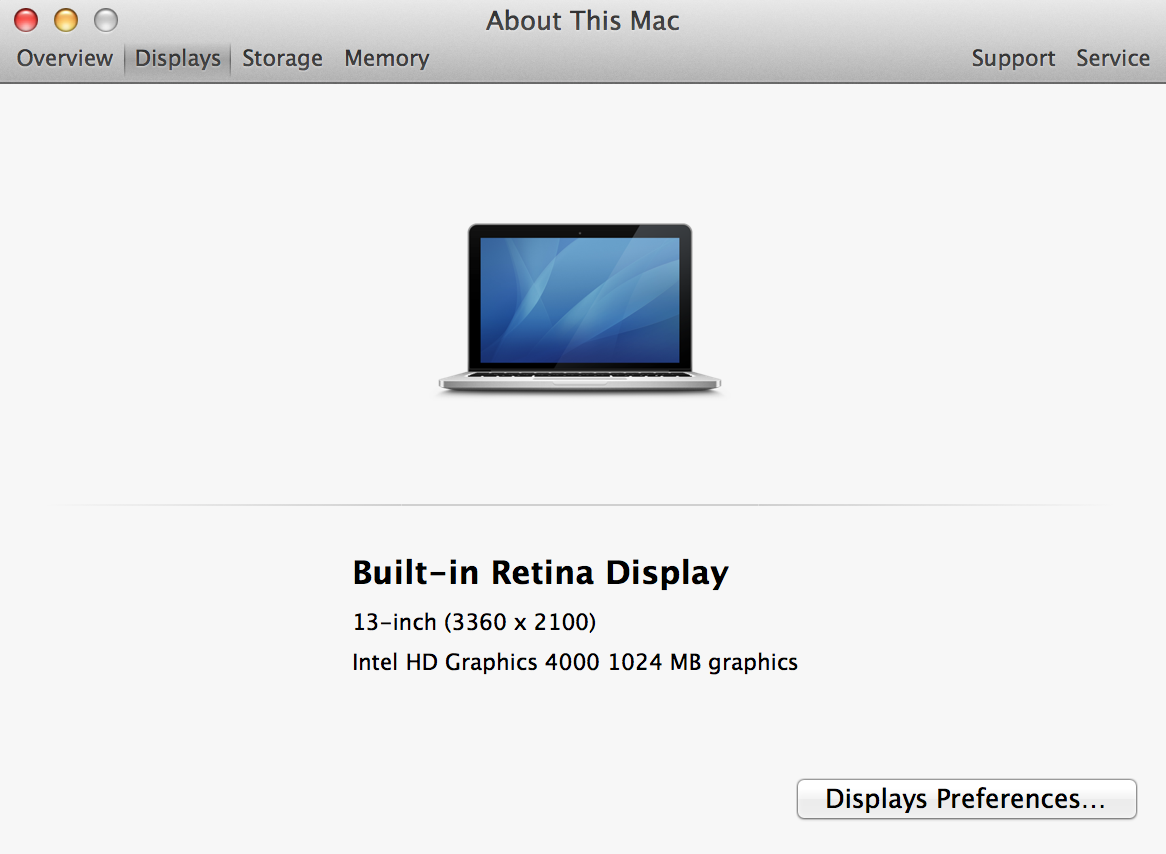Switch to the Overview tab
The image size is (1166, 854).
(65, 58)
